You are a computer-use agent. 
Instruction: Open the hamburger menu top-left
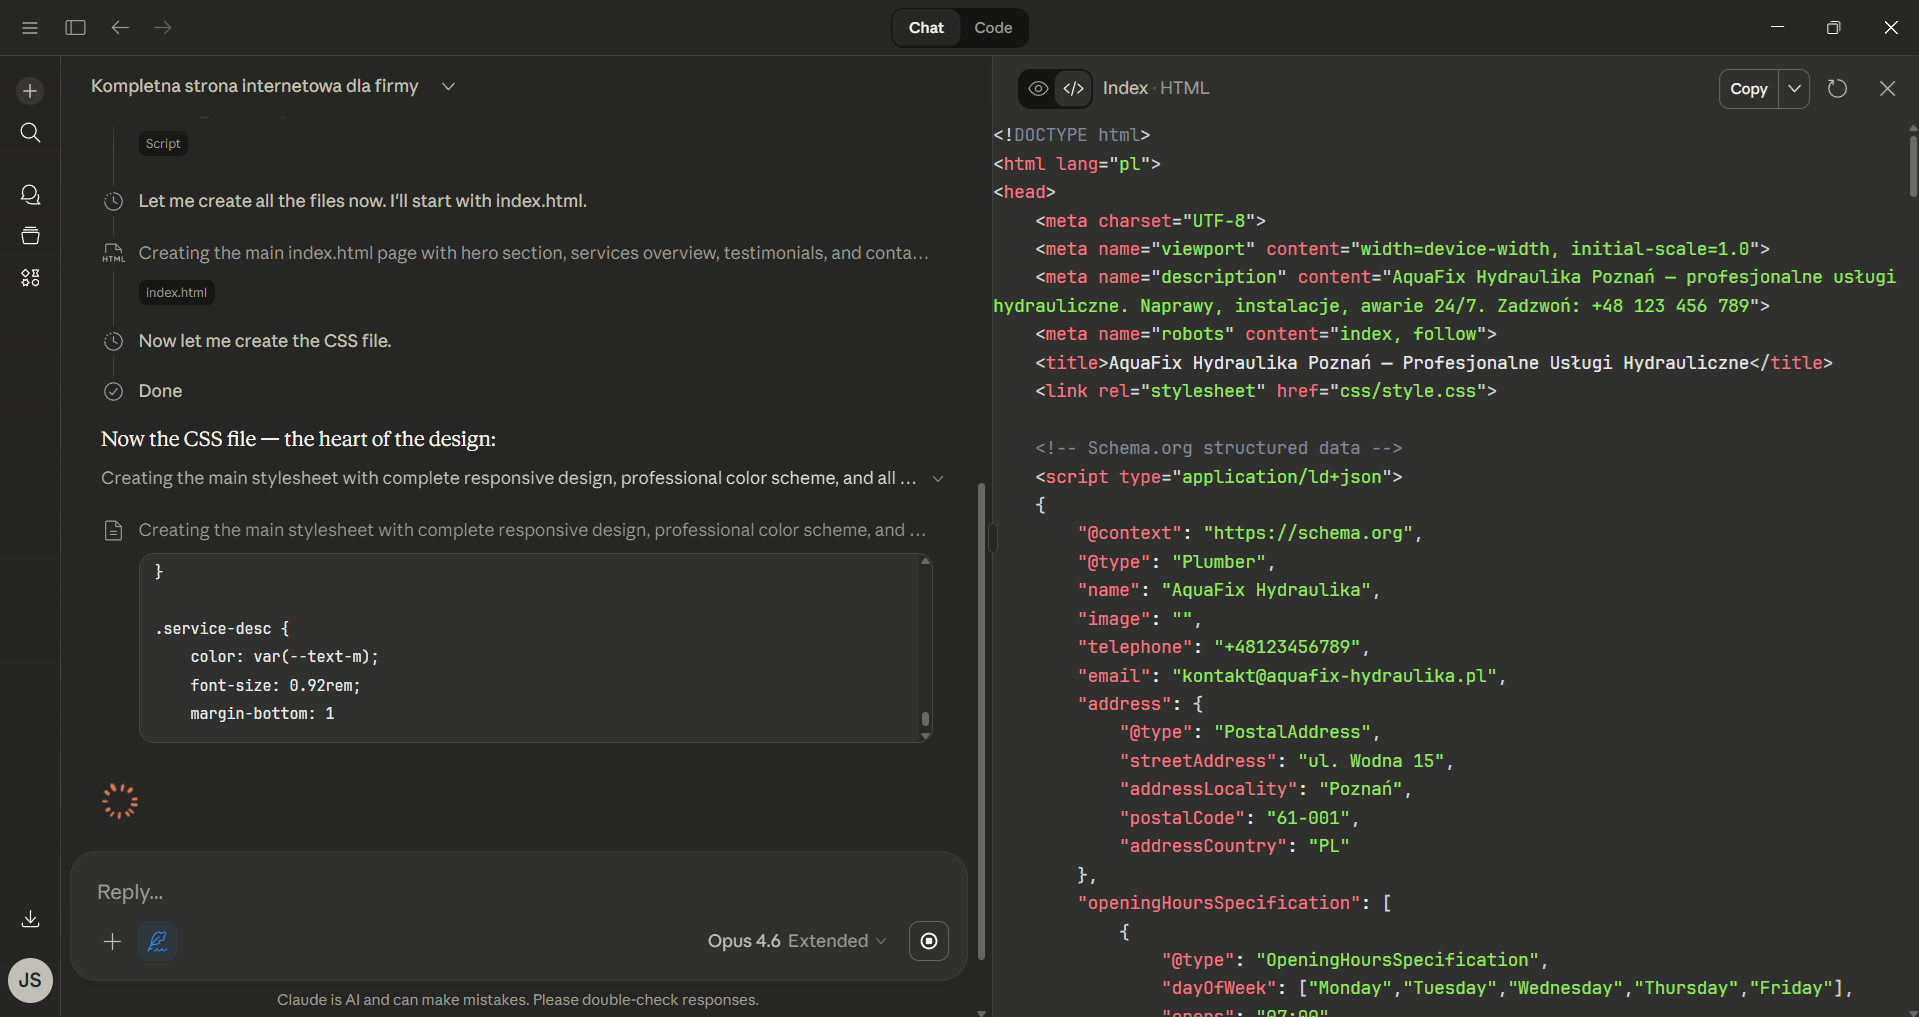click(29, 27)
